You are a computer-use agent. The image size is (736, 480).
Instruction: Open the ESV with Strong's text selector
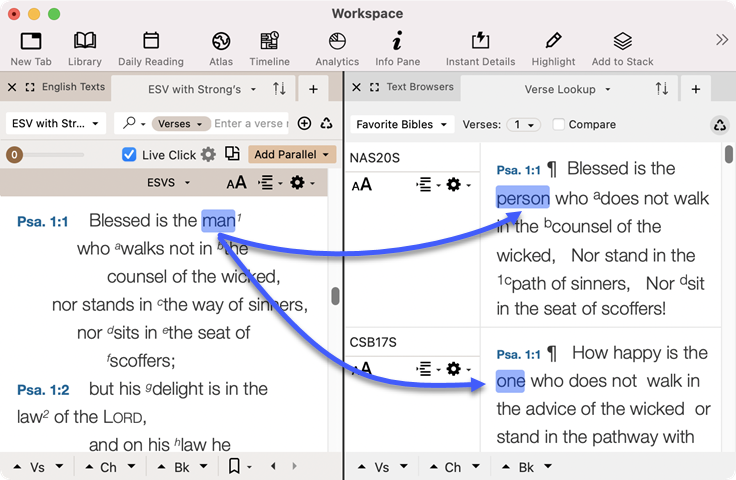coord(55,124)
